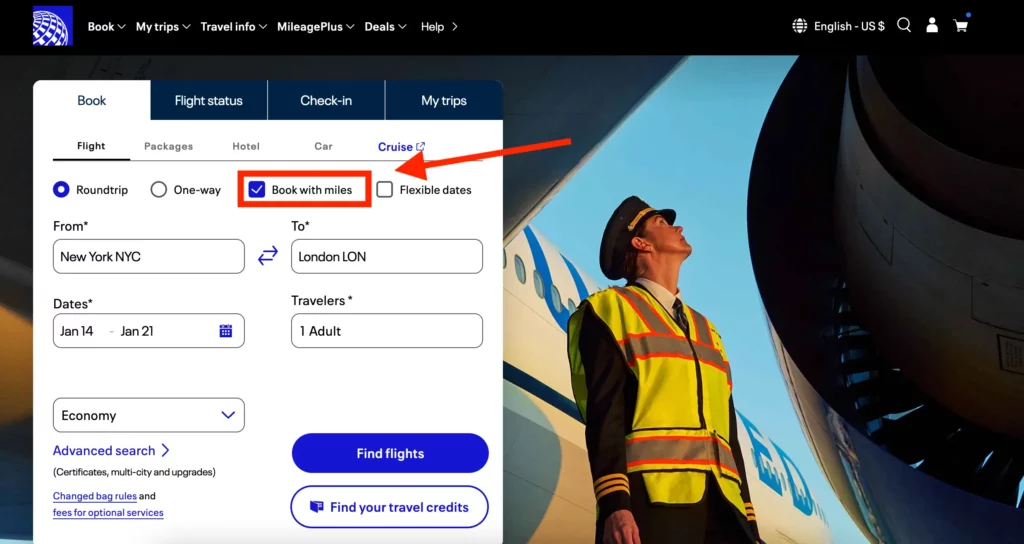Open the search magnifier icon
The width and height of the screenshot is (1024, 544).
tap(904, 26)
